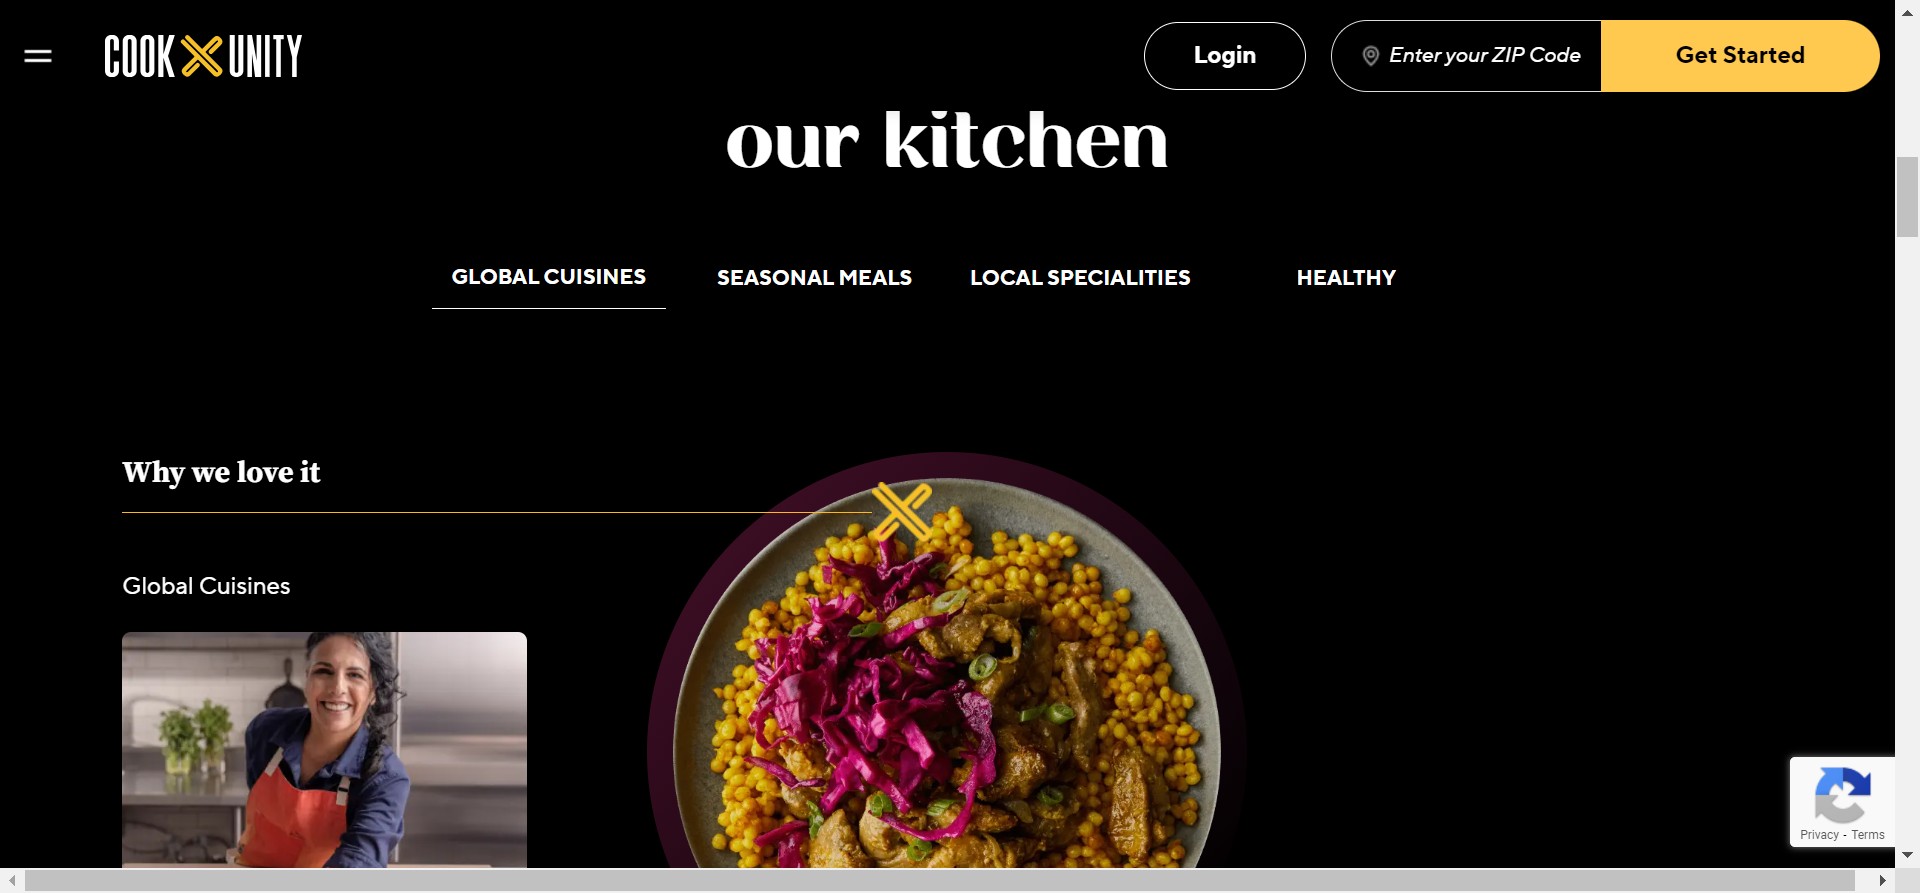Screen dimensions: 1920x893
Task: Click the chef photo thumbnail
Action: click(x=324, y=750)
